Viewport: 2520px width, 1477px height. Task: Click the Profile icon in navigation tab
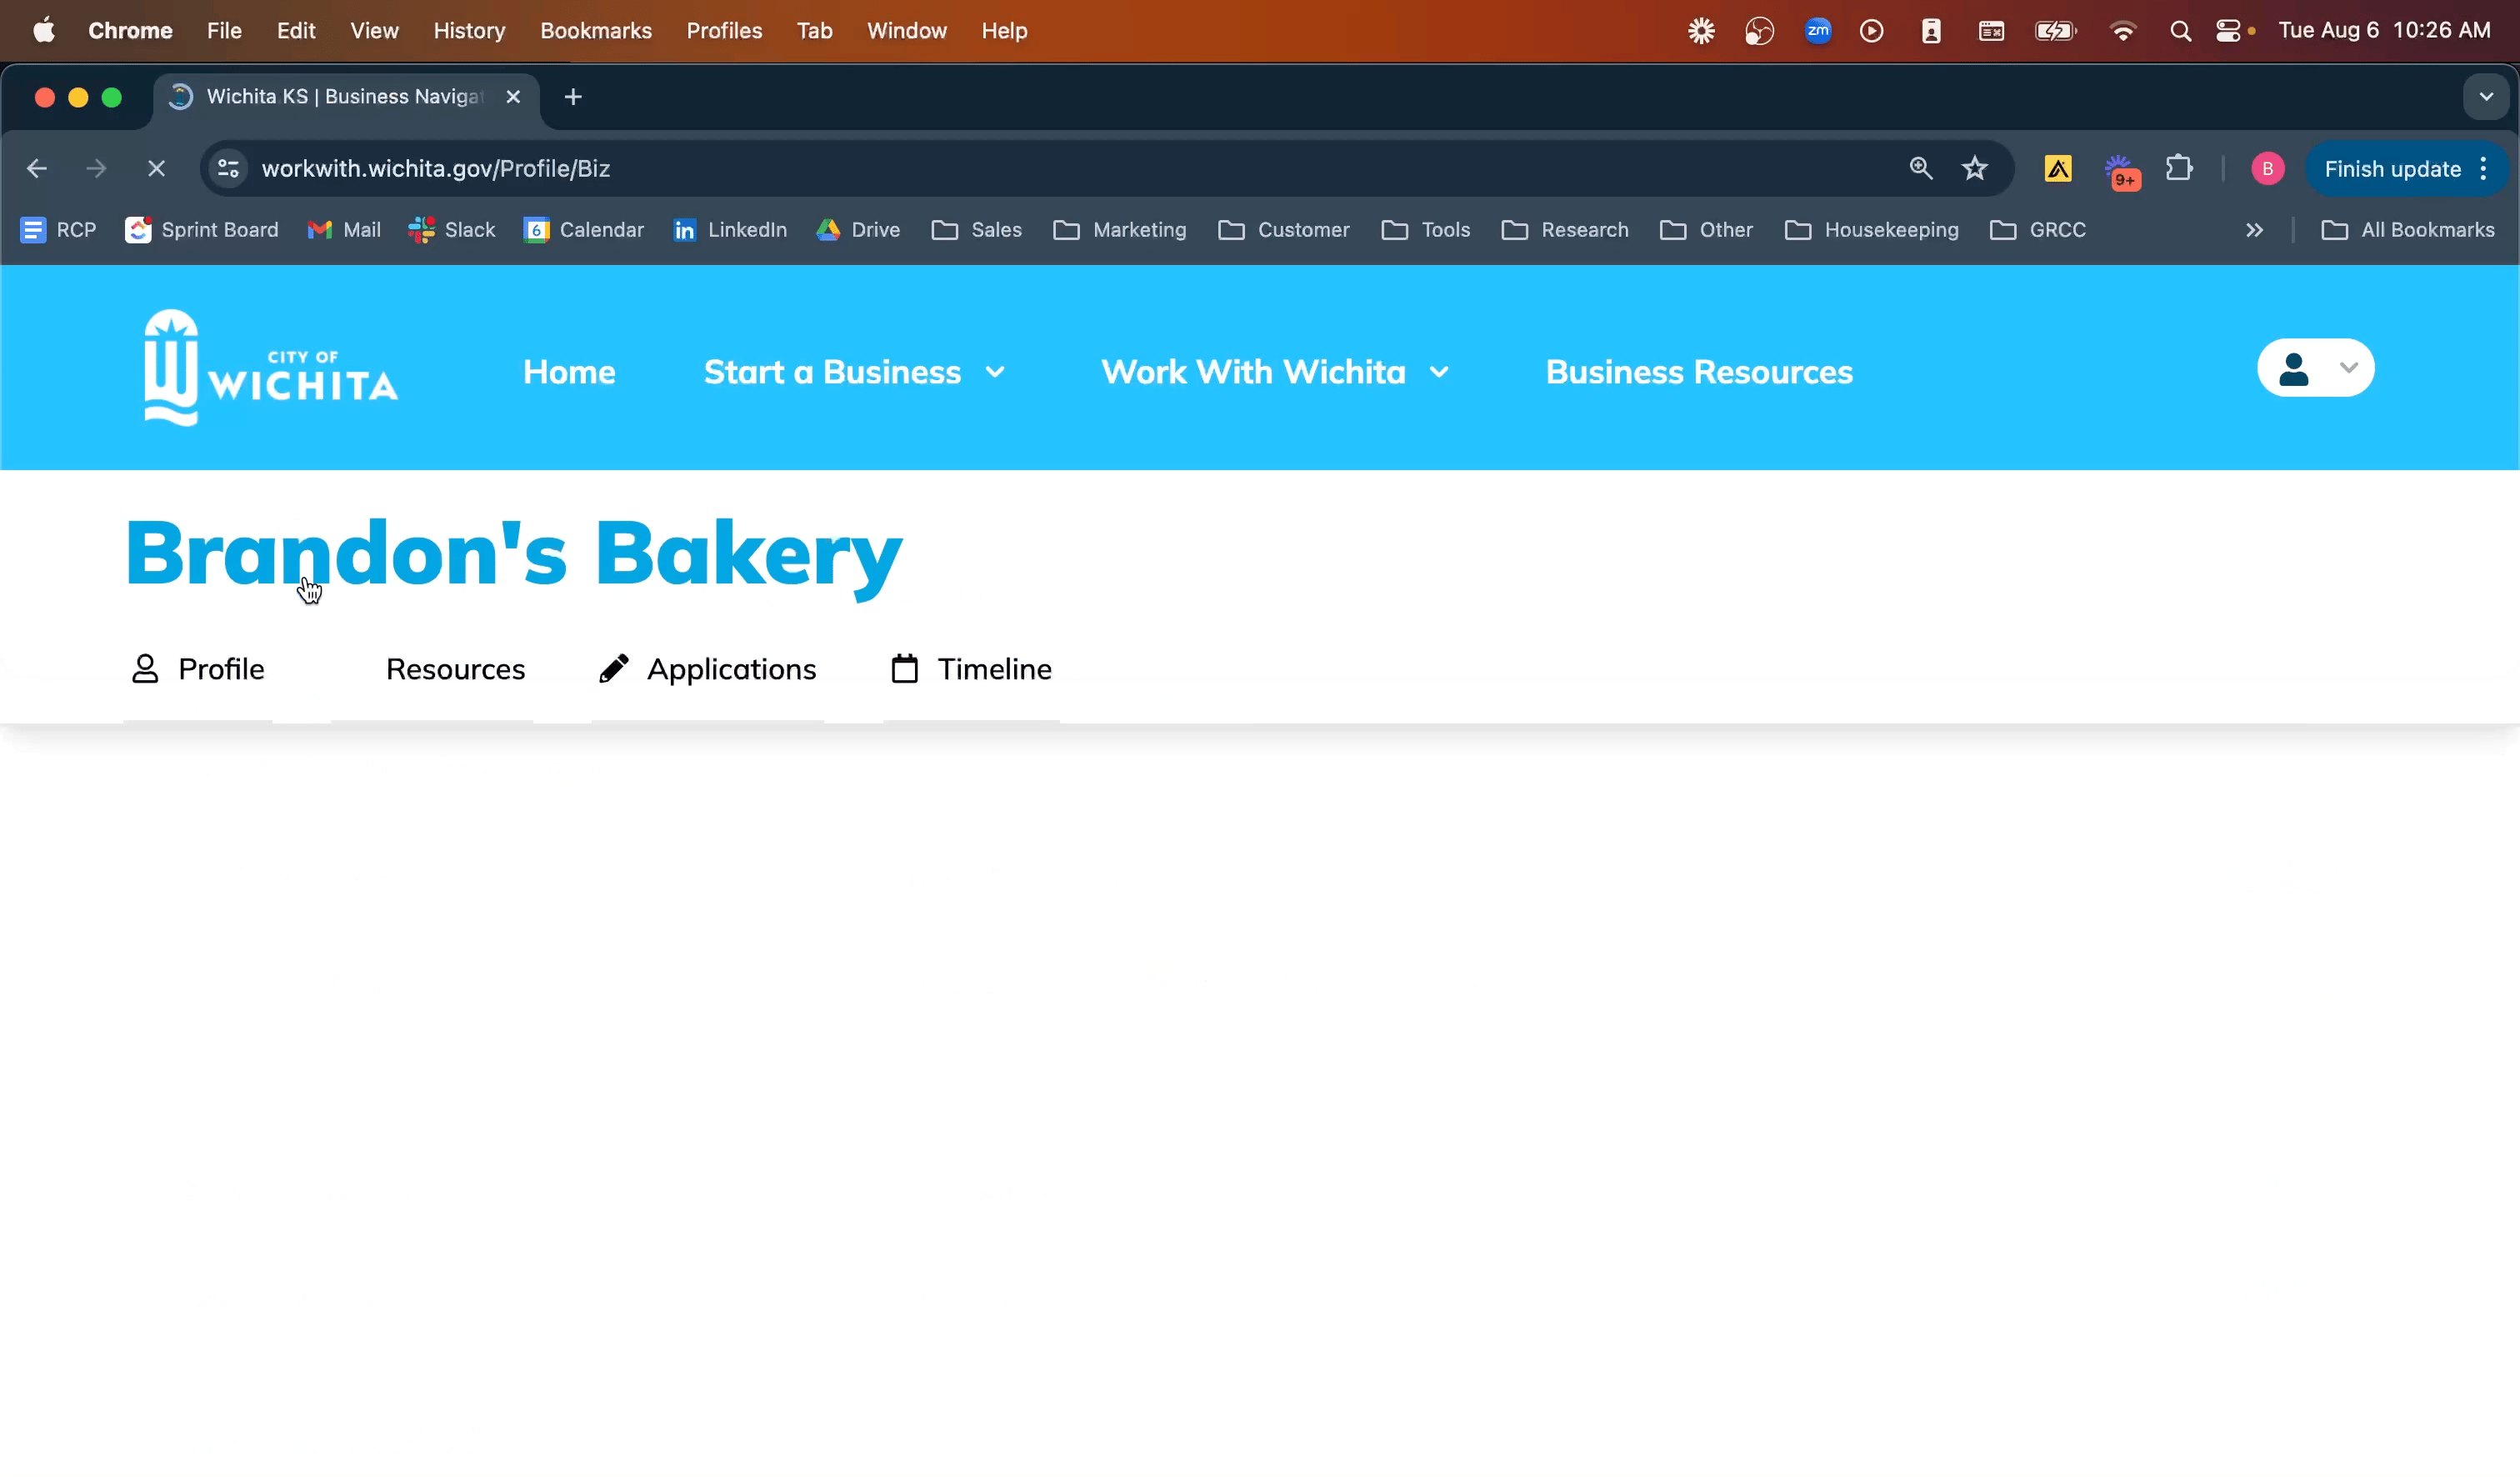144,668
